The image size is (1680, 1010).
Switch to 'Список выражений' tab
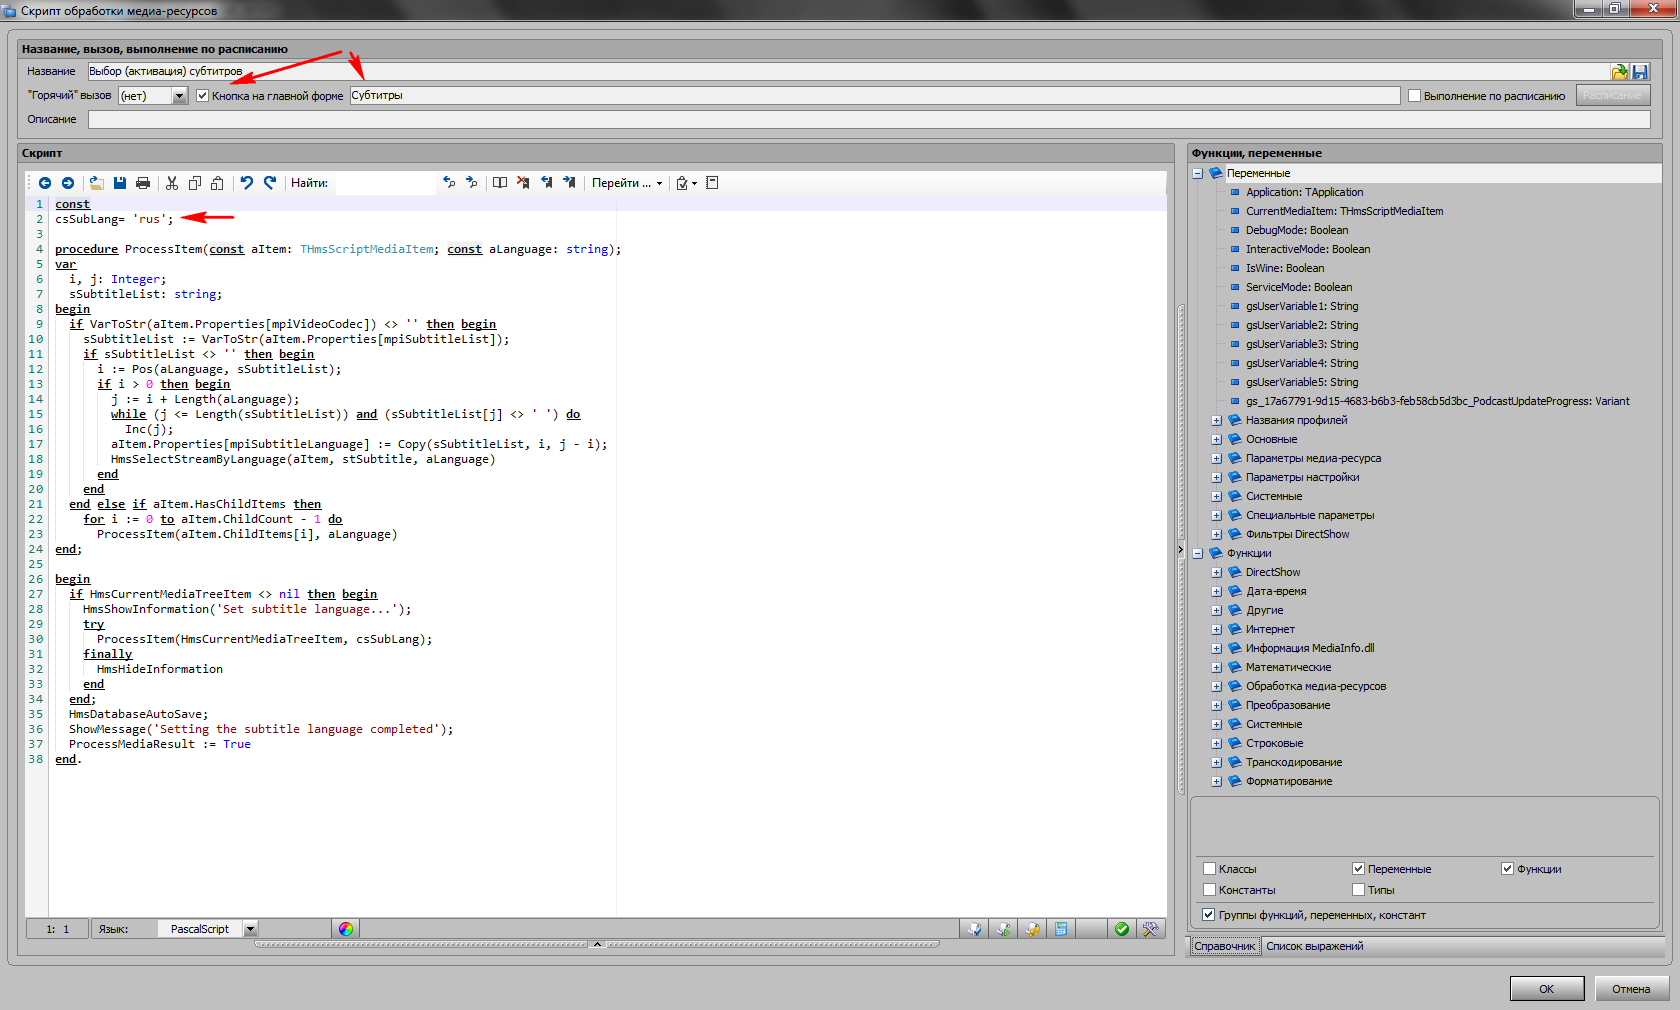1314,946
